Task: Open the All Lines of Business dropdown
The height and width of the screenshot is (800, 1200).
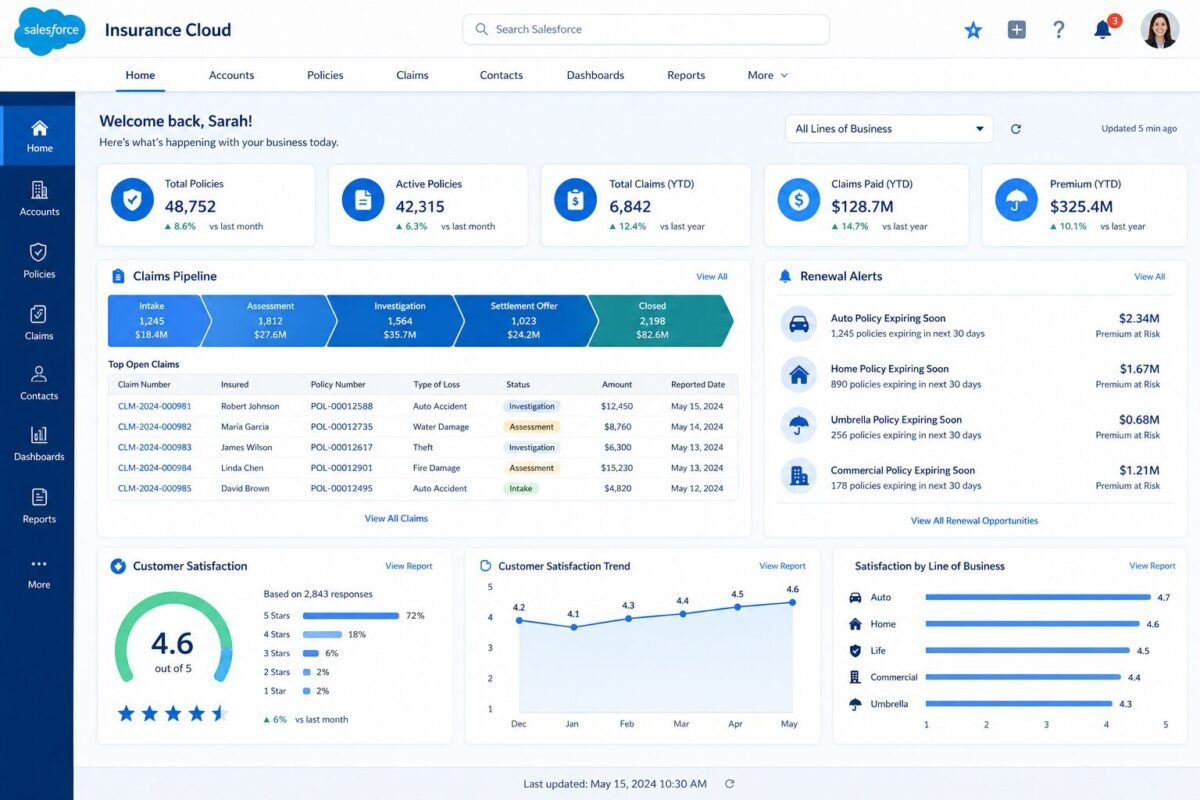Action: [x=889, y=129]
